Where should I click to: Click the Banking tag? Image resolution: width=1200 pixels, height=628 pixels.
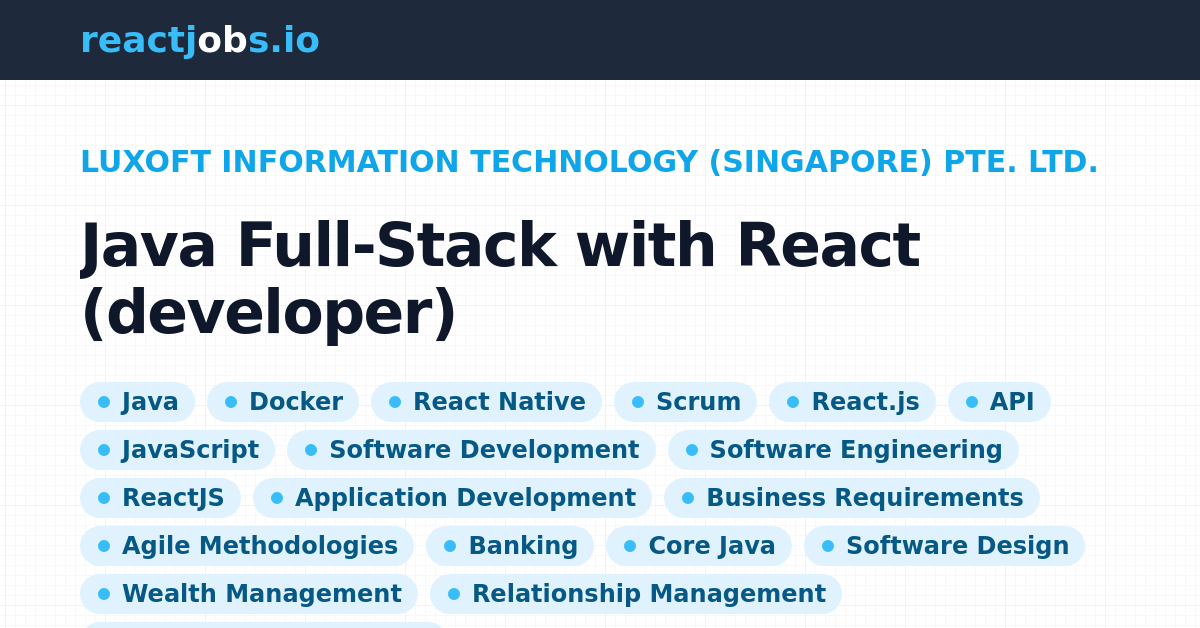point(510,546)
